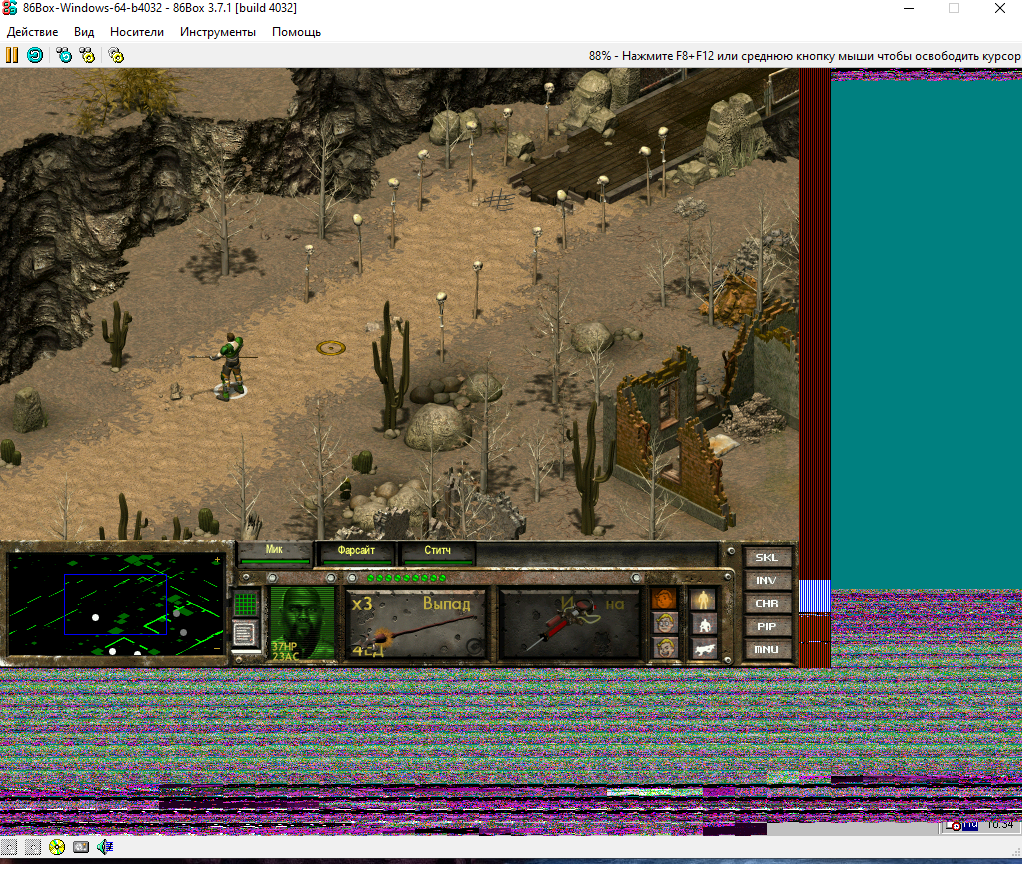Click the green action points indicator row

point(406,578)
